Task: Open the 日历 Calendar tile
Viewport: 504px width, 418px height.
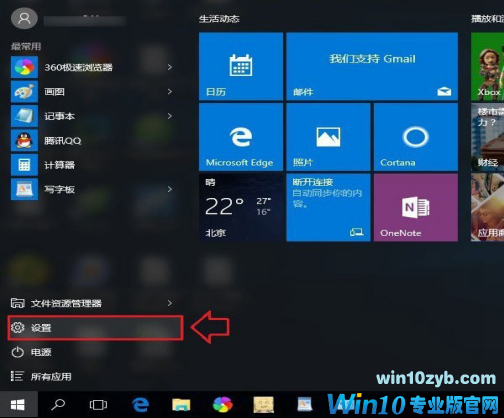Action: (x=241, y=66)
